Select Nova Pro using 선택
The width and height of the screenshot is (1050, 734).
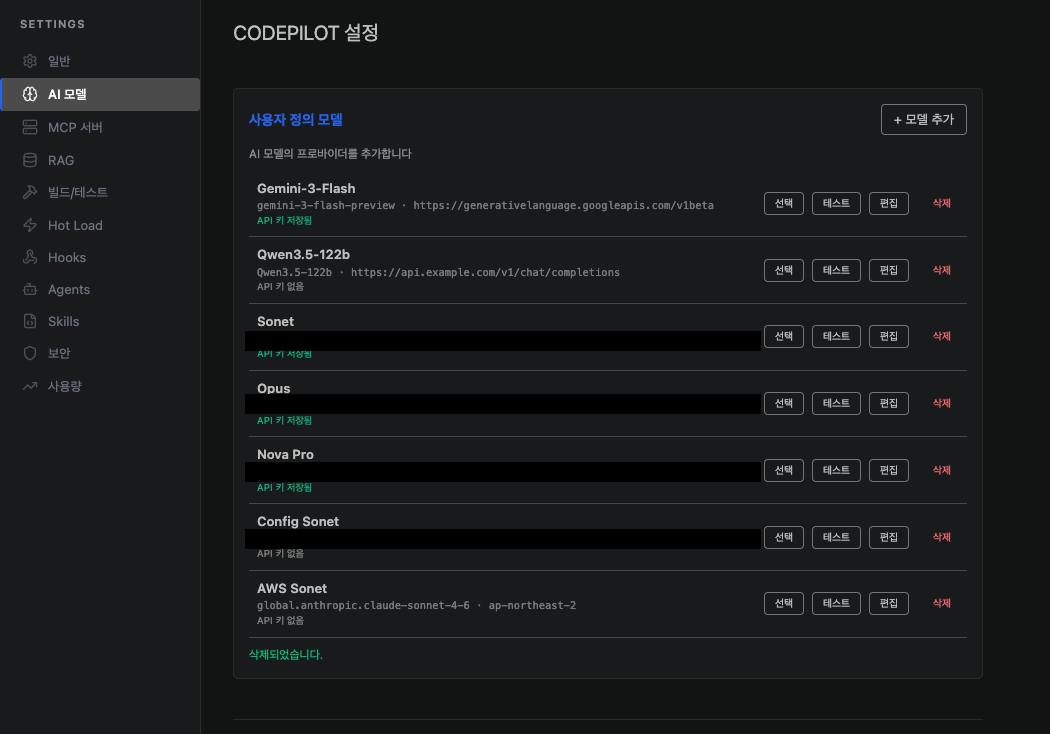click(783, 470)
